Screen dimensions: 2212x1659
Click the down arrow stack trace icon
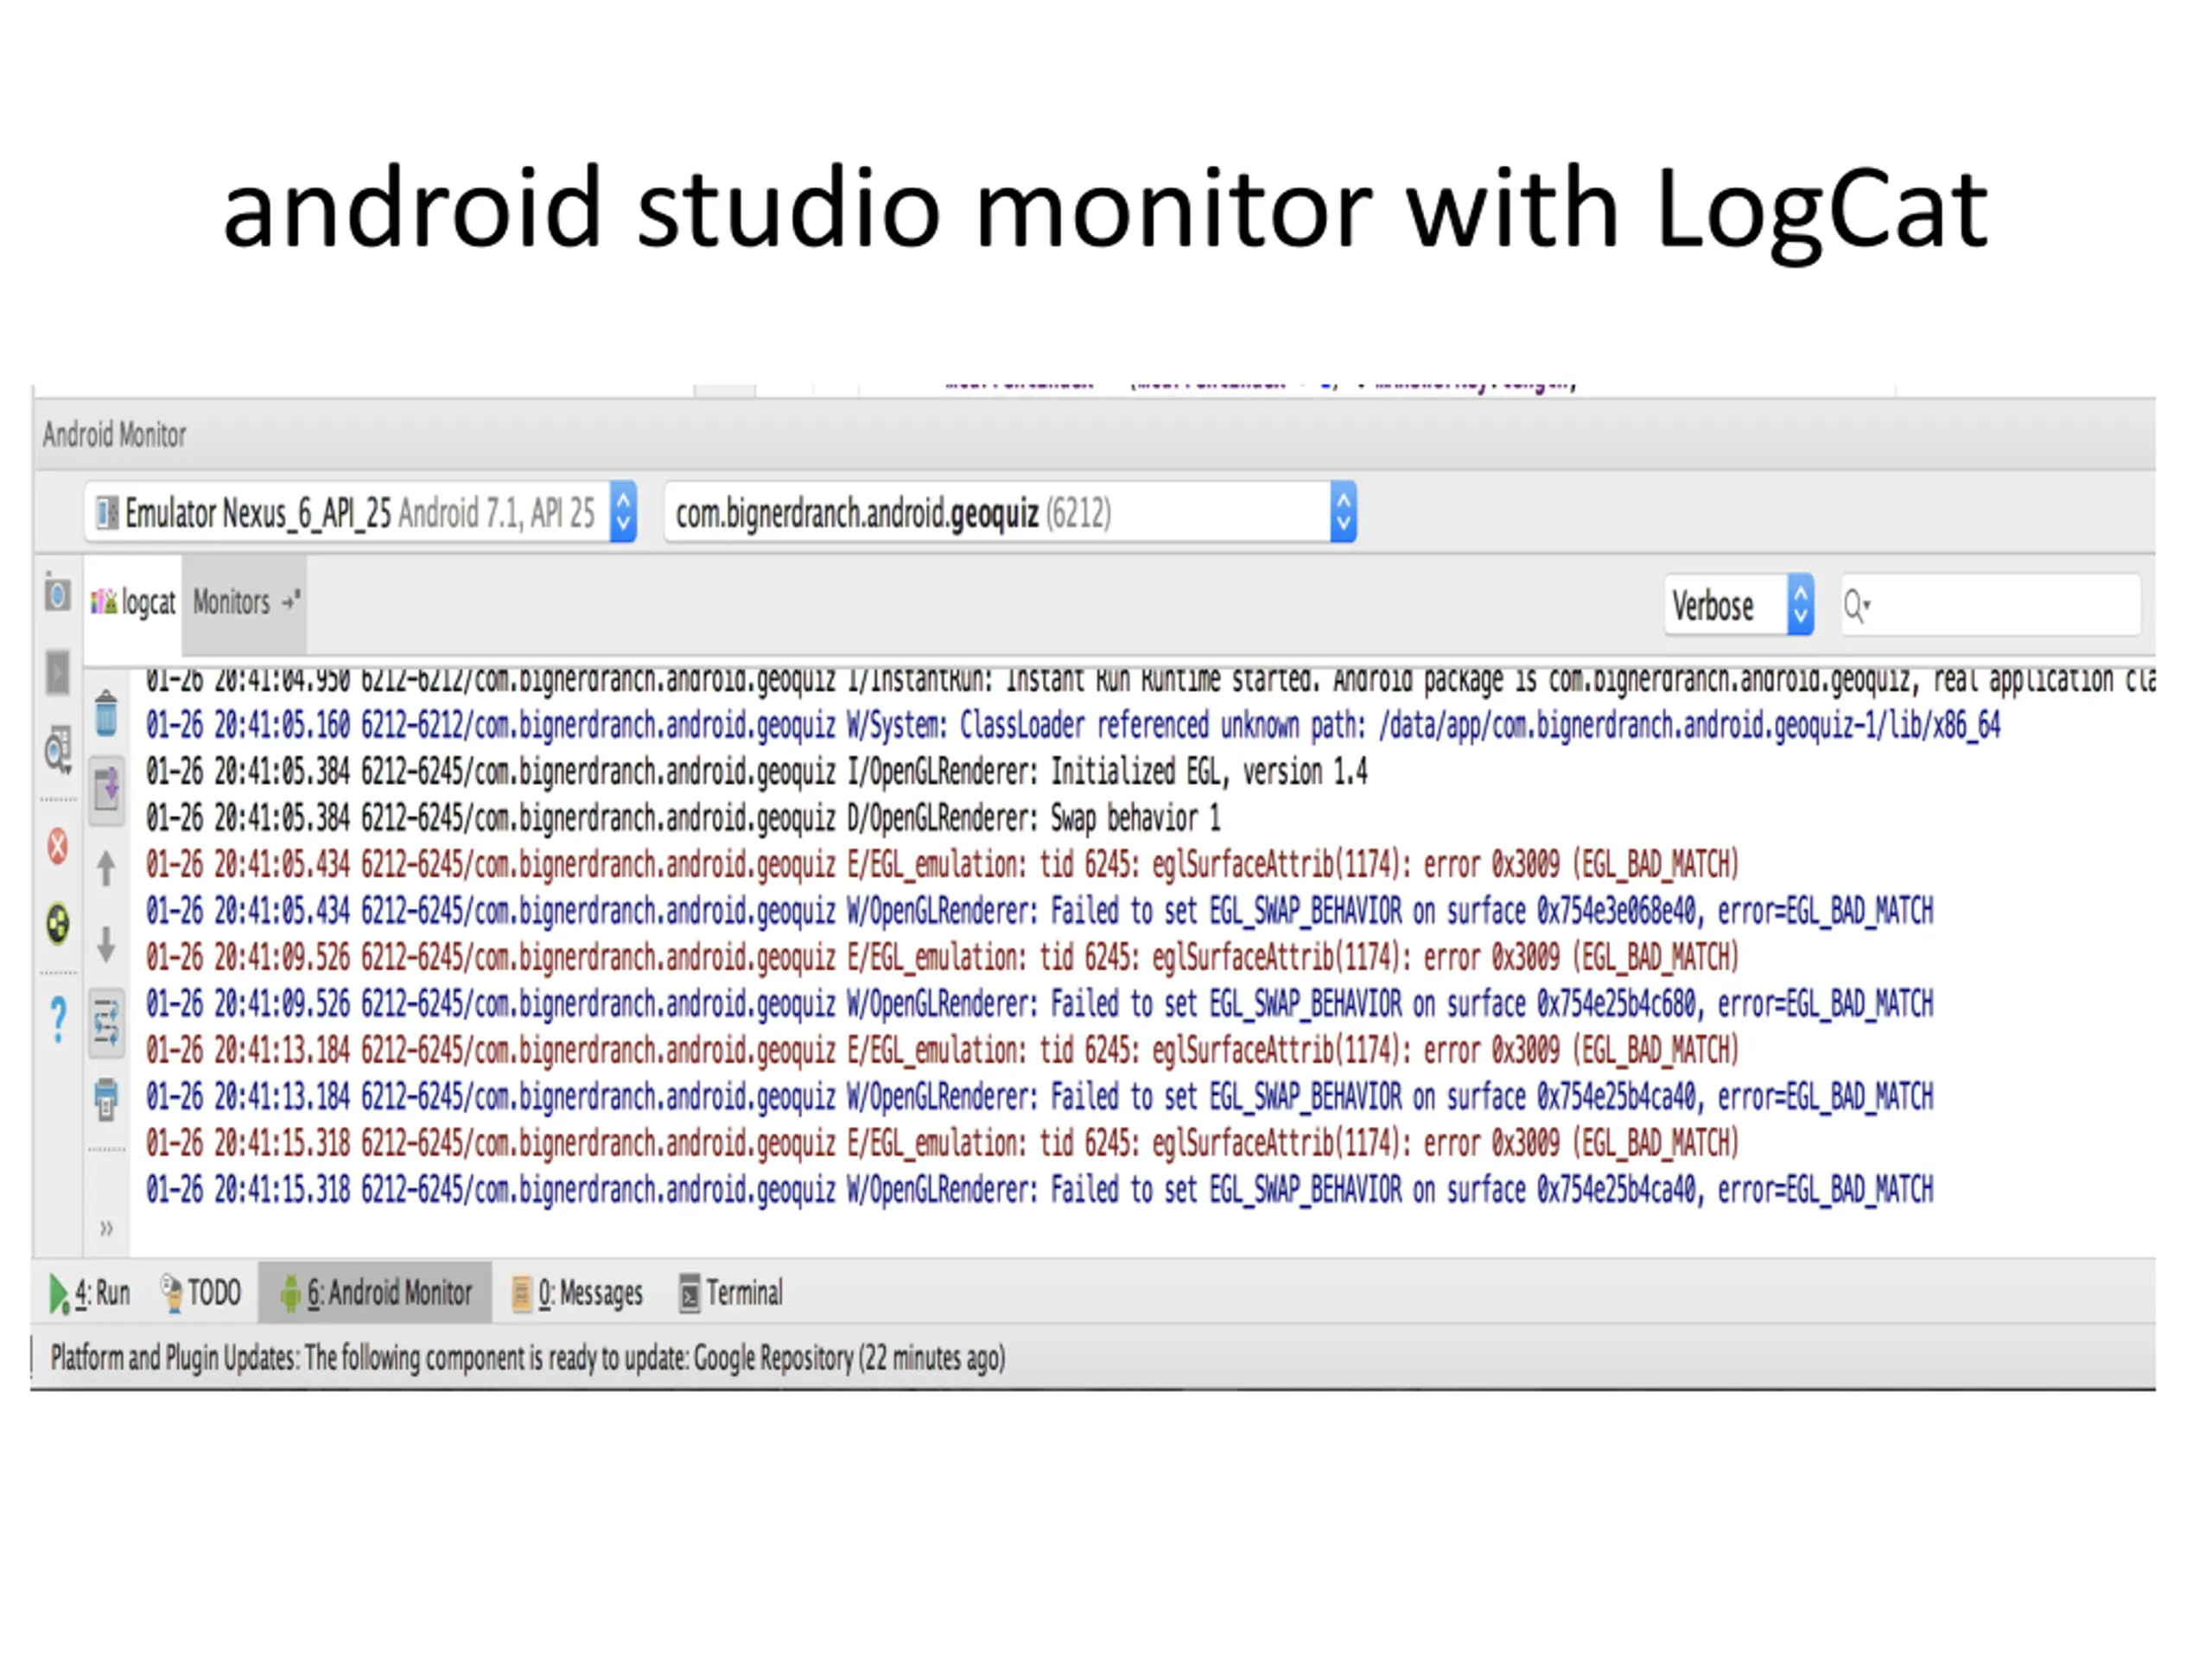coord(106,944)
